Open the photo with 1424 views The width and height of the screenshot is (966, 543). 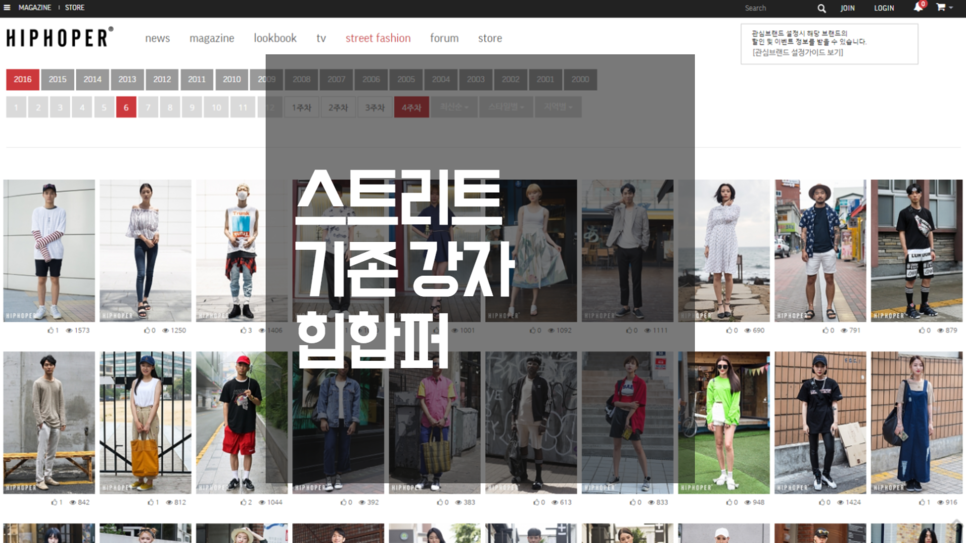(821, 423)
